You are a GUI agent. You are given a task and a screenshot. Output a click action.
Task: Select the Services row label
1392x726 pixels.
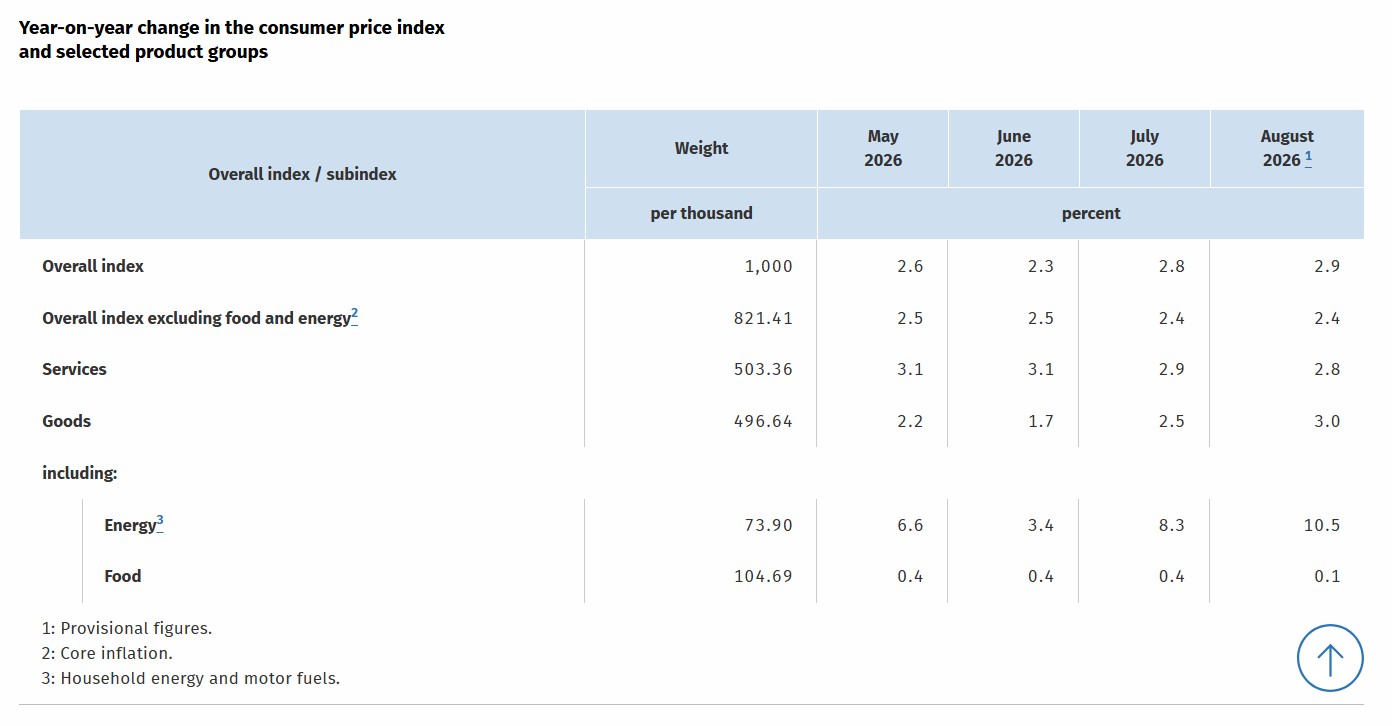point(74,369)
